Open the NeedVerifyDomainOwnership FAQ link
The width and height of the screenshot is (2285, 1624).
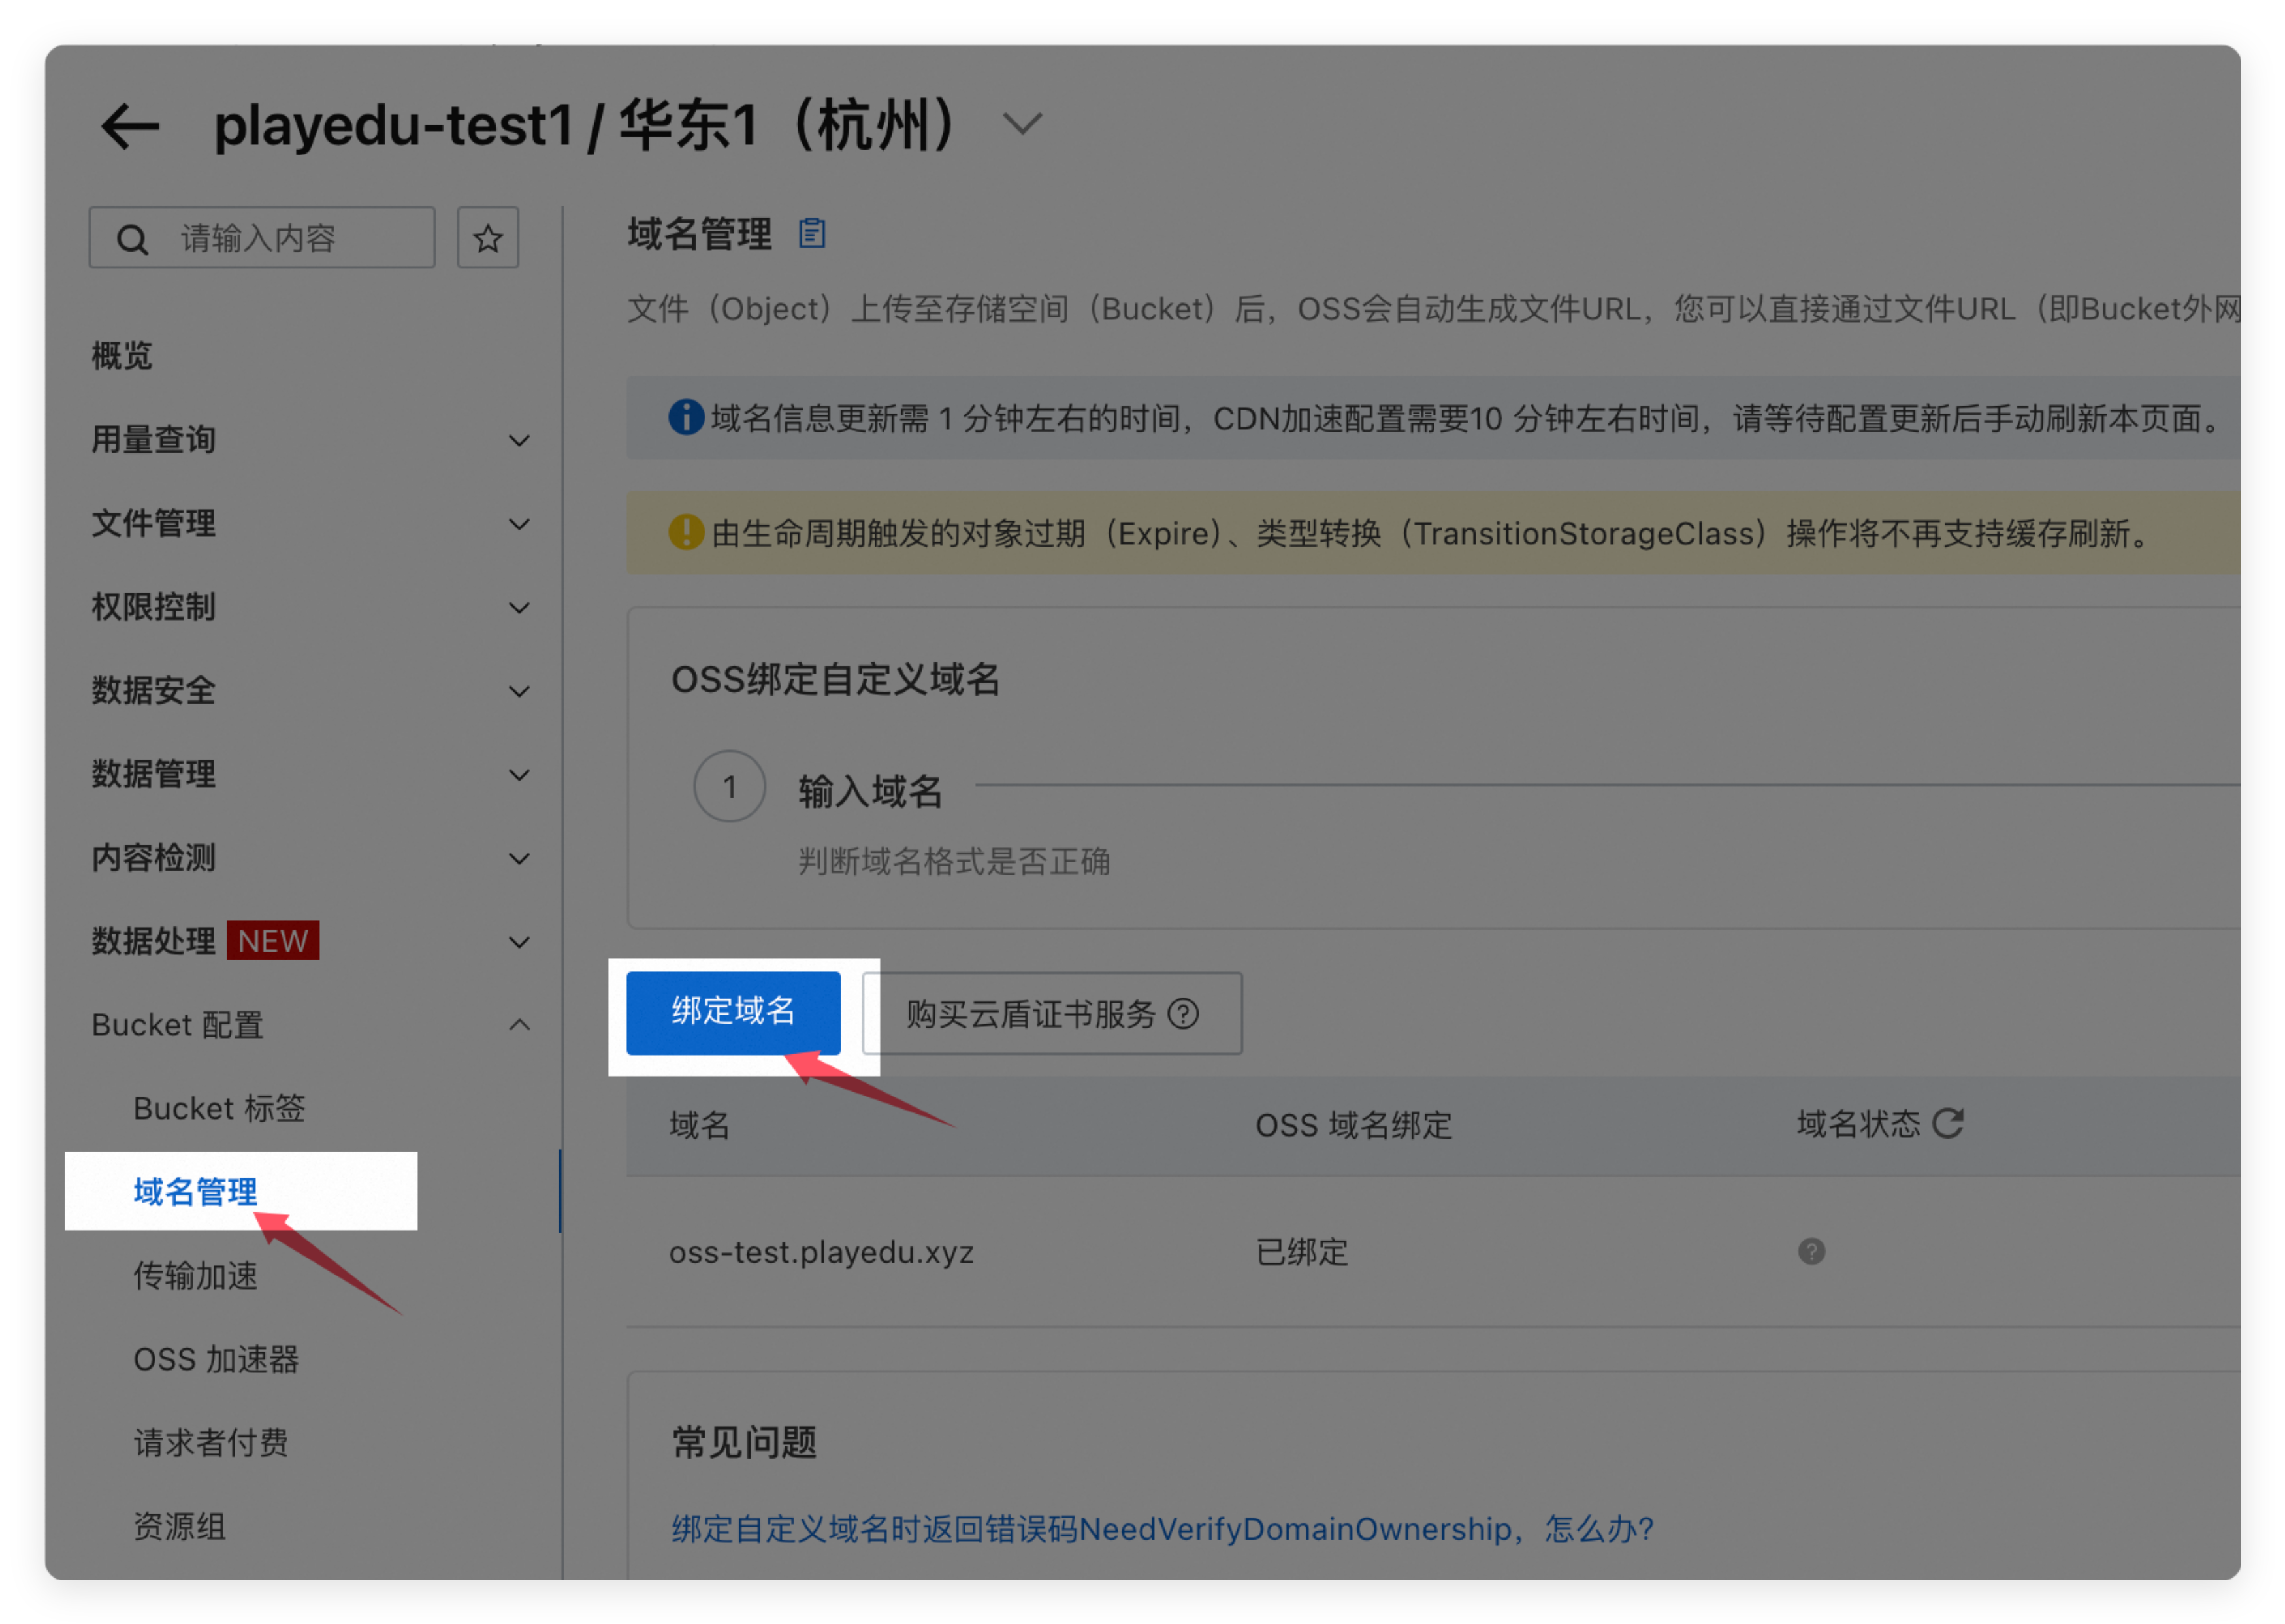1162,1528
